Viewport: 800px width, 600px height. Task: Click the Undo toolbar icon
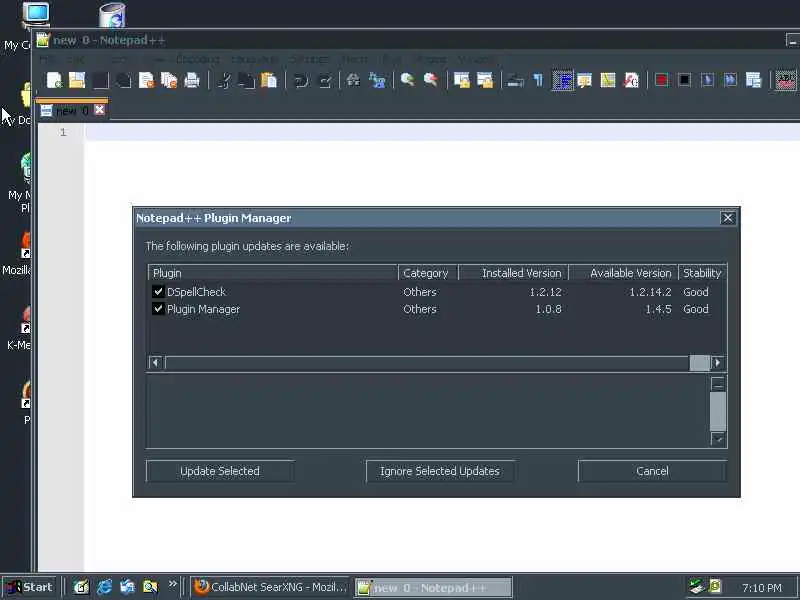[x=301, y=80]
